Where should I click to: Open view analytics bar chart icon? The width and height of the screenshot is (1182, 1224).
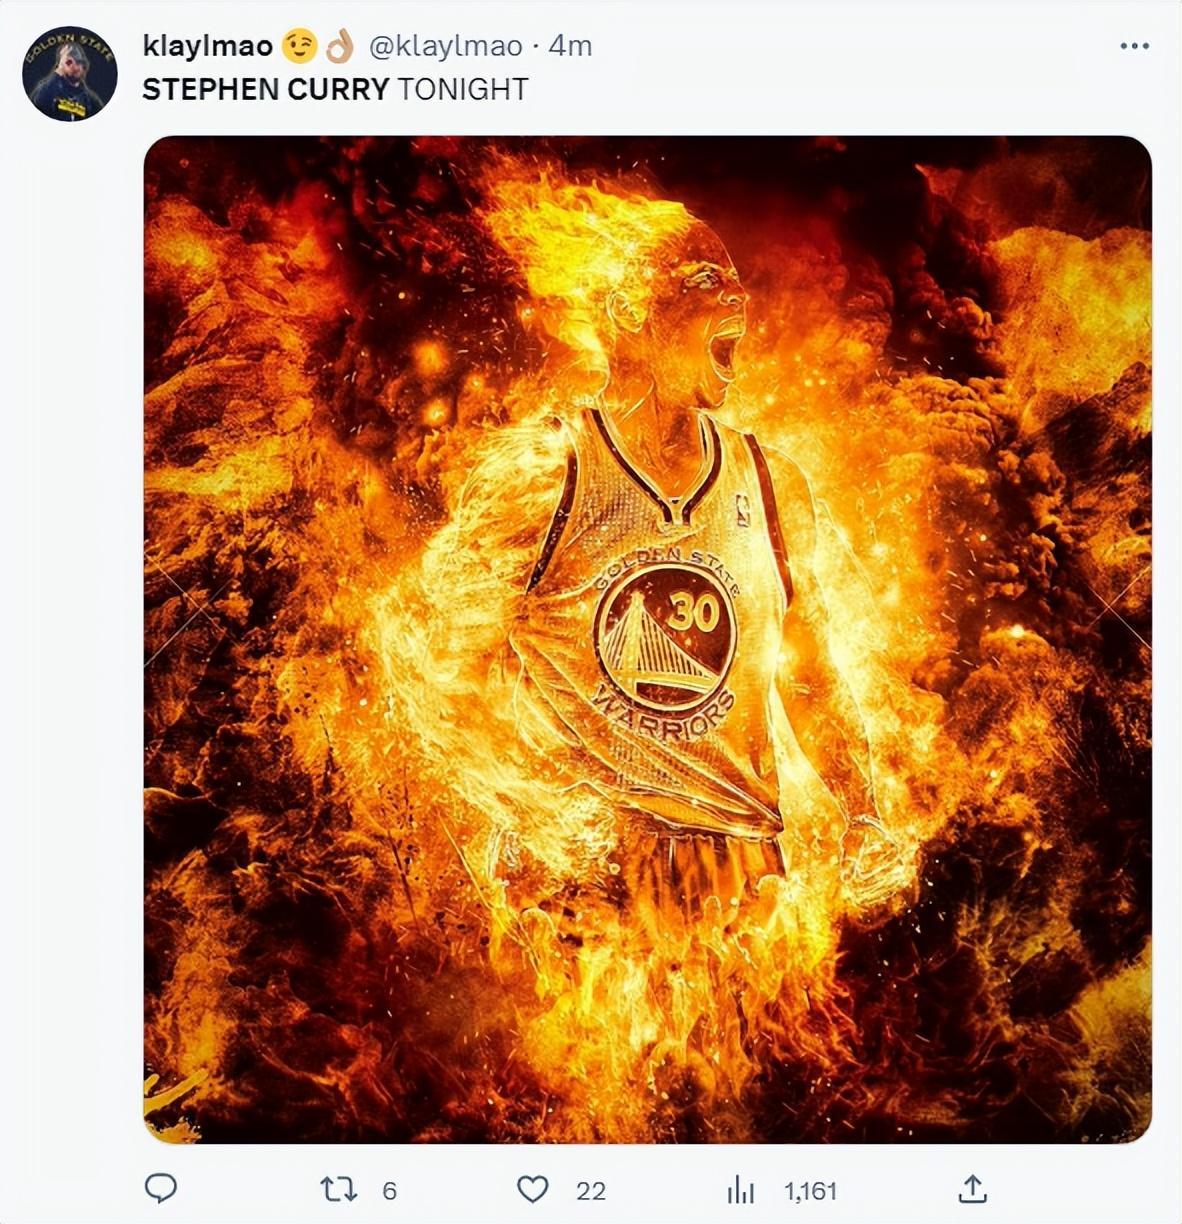[740, 1189]
